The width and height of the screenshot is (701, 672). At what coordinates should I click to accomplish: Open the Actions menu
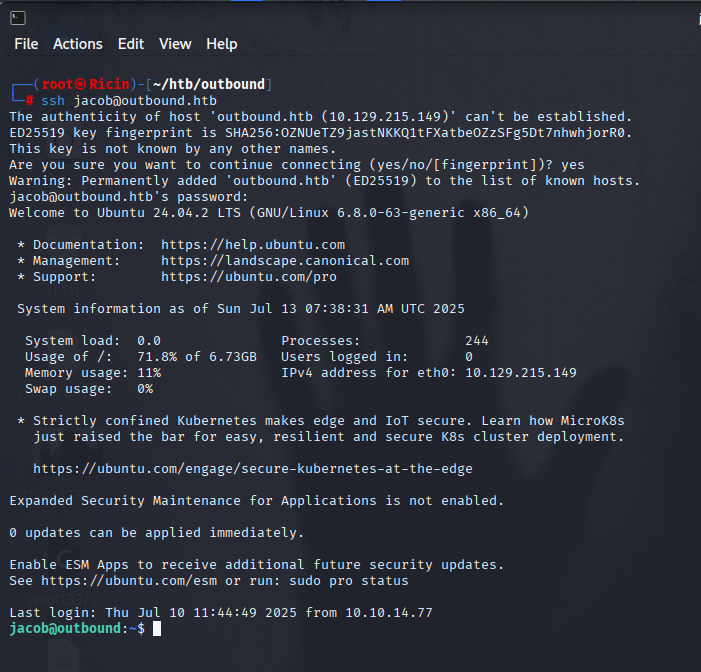point(78,44)
